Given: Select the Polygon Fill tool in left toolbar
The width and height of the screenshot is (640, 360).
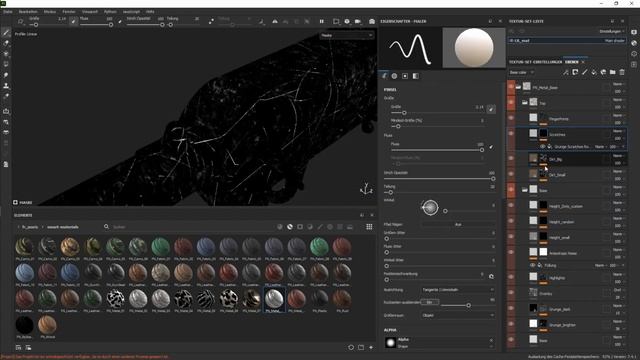Looking at the screenshot, I should [x=6, y=64].
